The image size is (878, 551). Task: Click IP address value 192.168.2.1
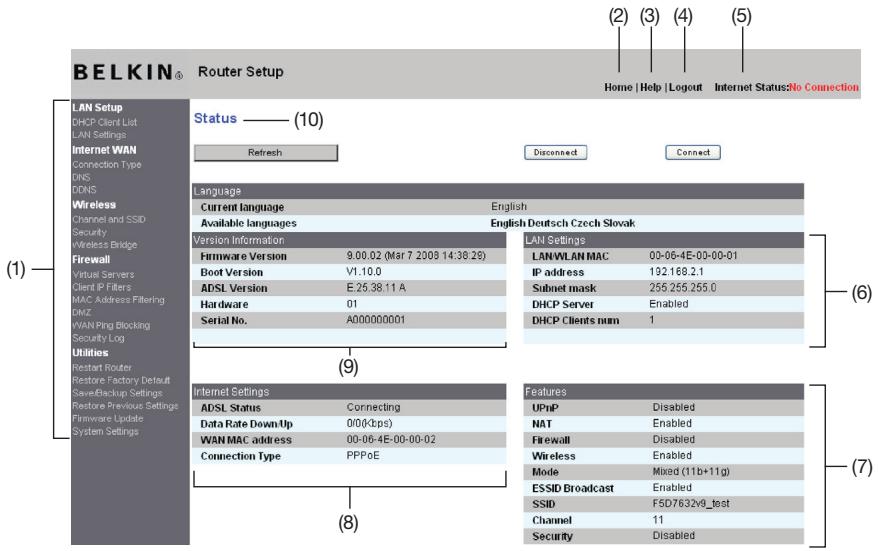(676, 272)
